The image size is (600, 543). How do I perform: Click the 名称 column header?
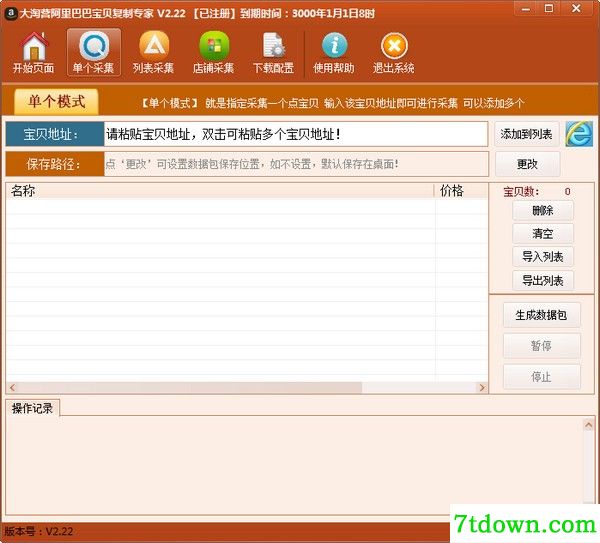click(x=220, y=191)
